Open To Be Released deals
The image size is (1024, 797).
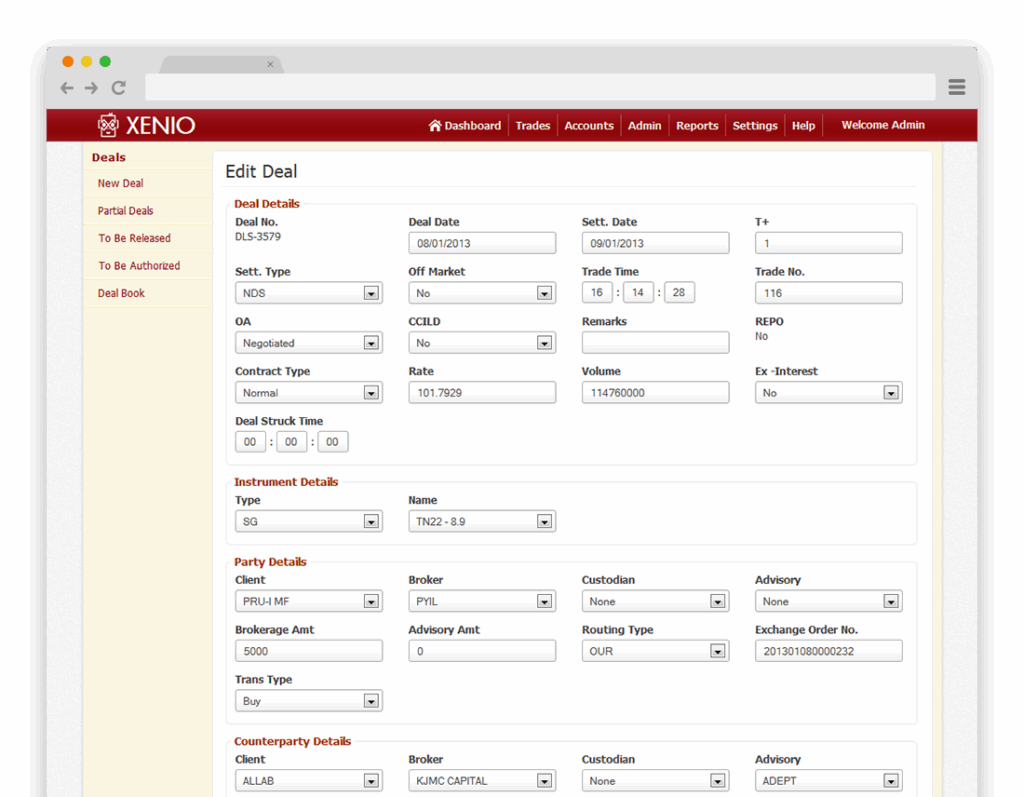pos(135,238)
